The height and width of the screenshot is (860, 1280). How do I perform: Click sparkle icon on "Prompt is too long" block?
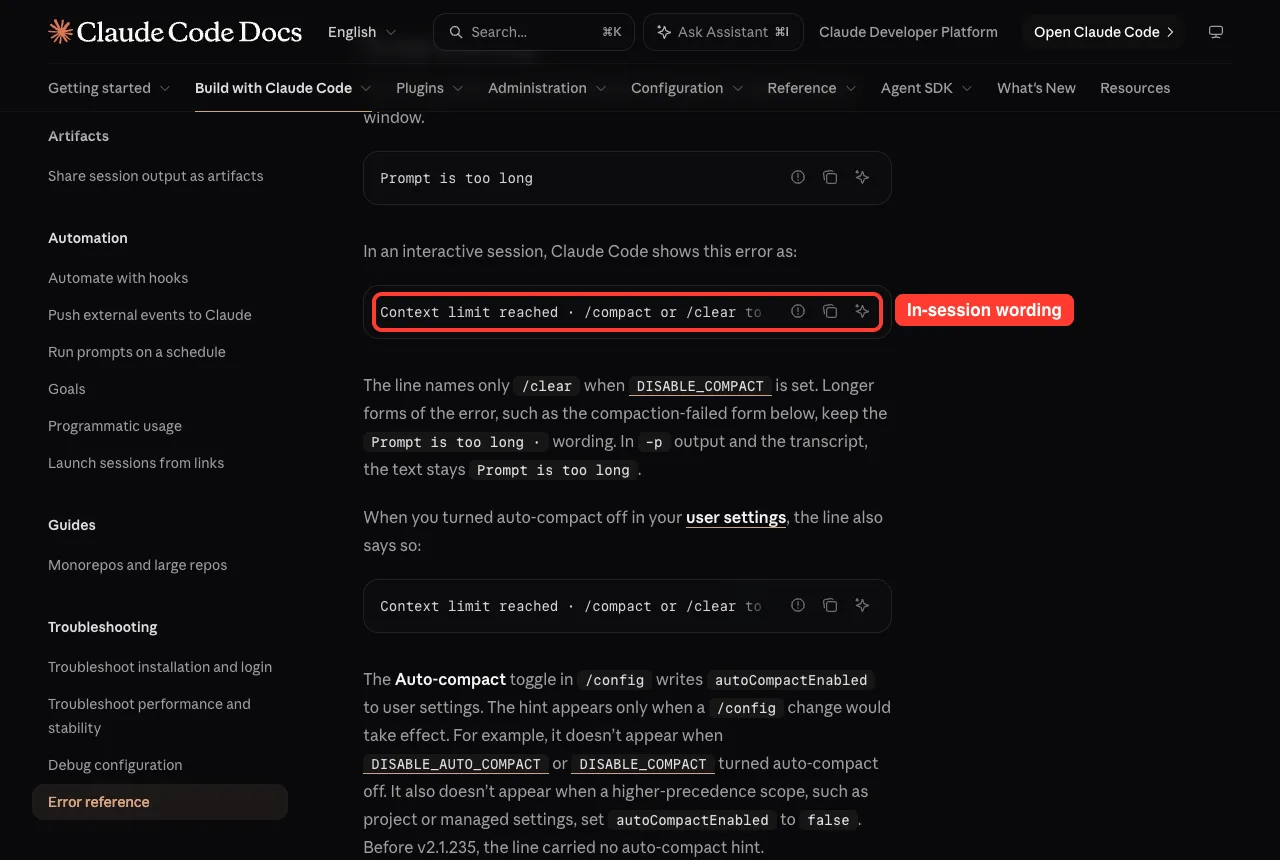tap(862, 178)
